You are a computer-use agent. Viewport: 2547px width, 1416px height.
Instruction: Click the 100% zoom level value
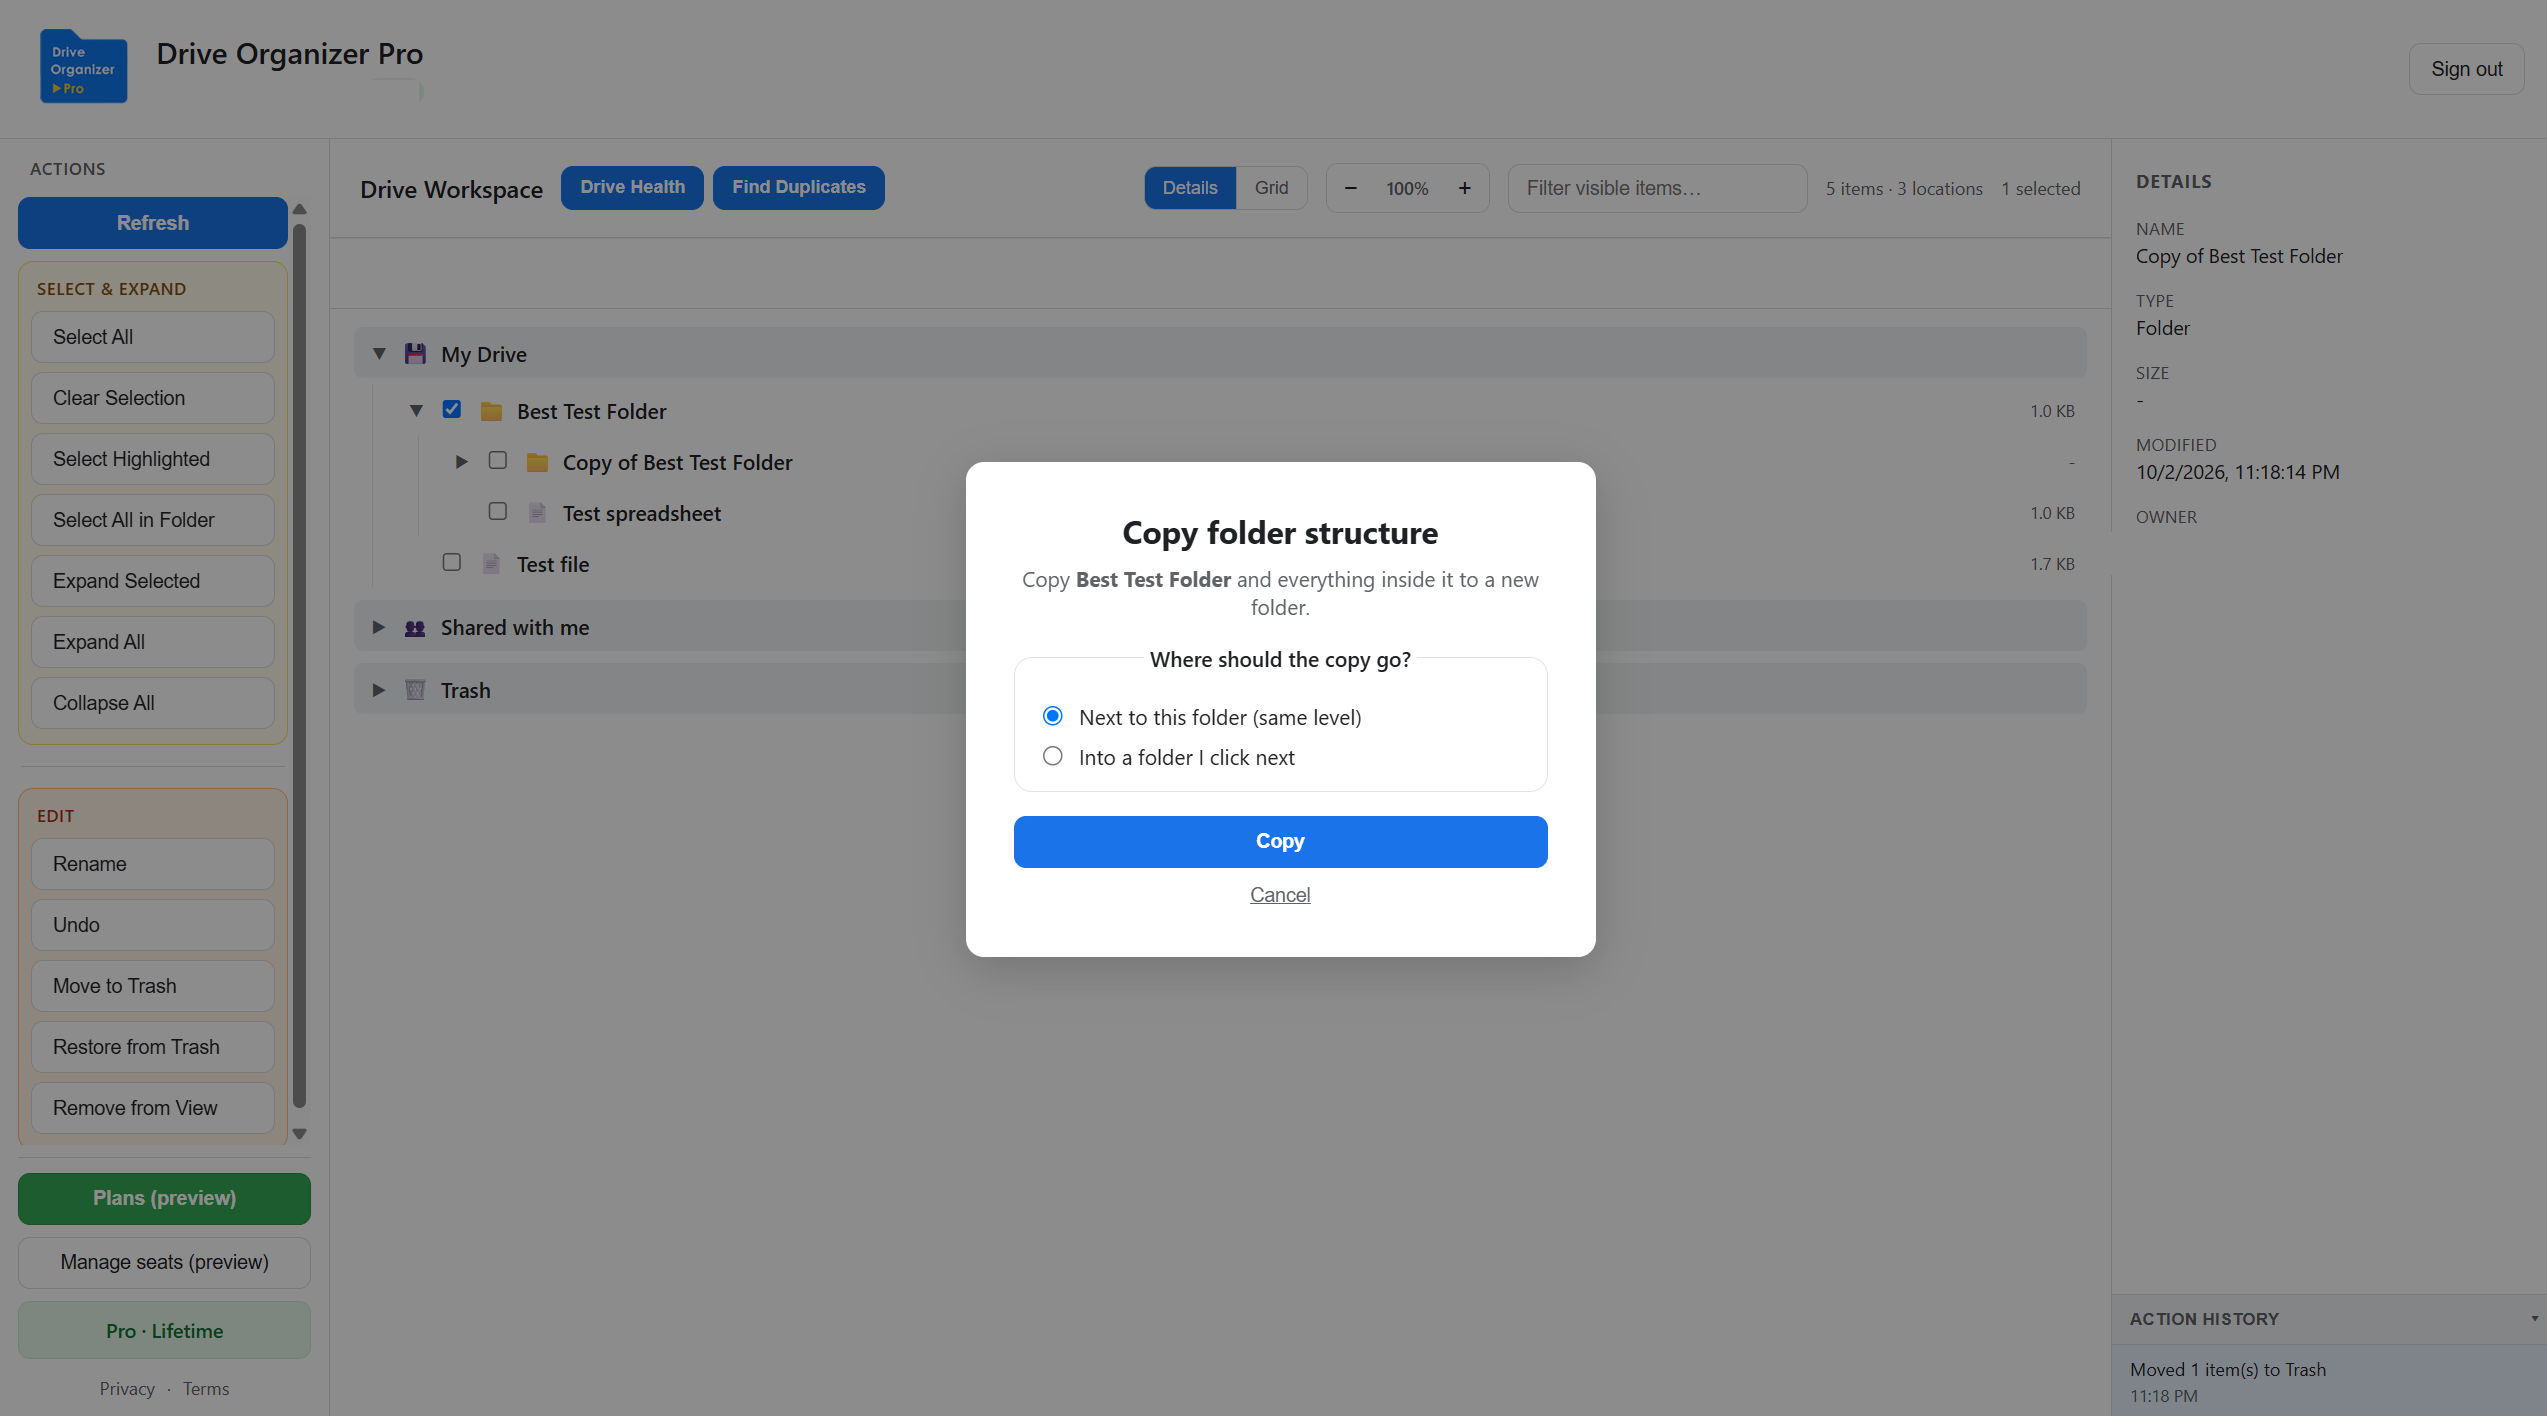coord(1407,188)
